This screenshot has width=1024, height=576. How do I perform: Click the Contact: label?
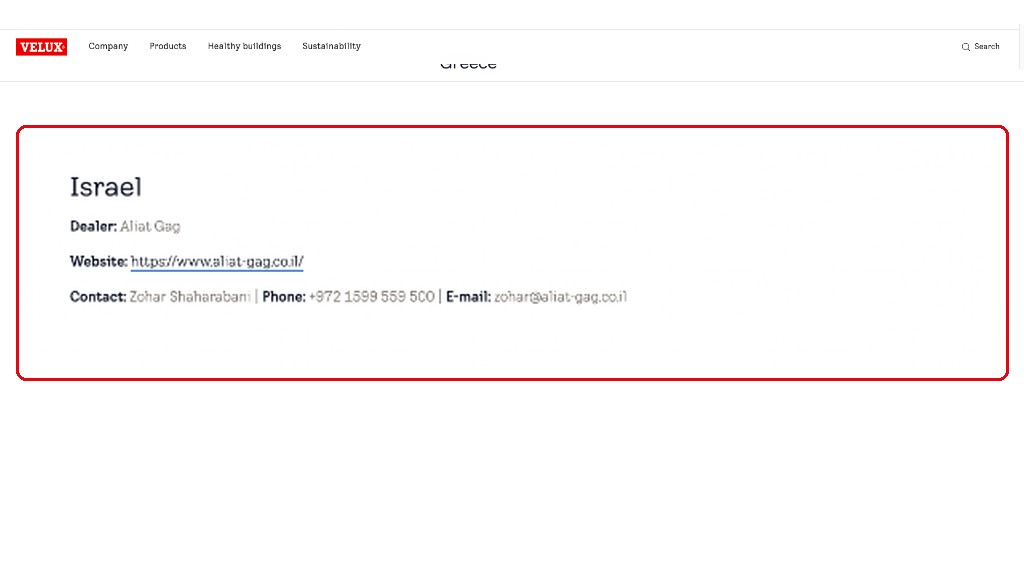point(98,297)
